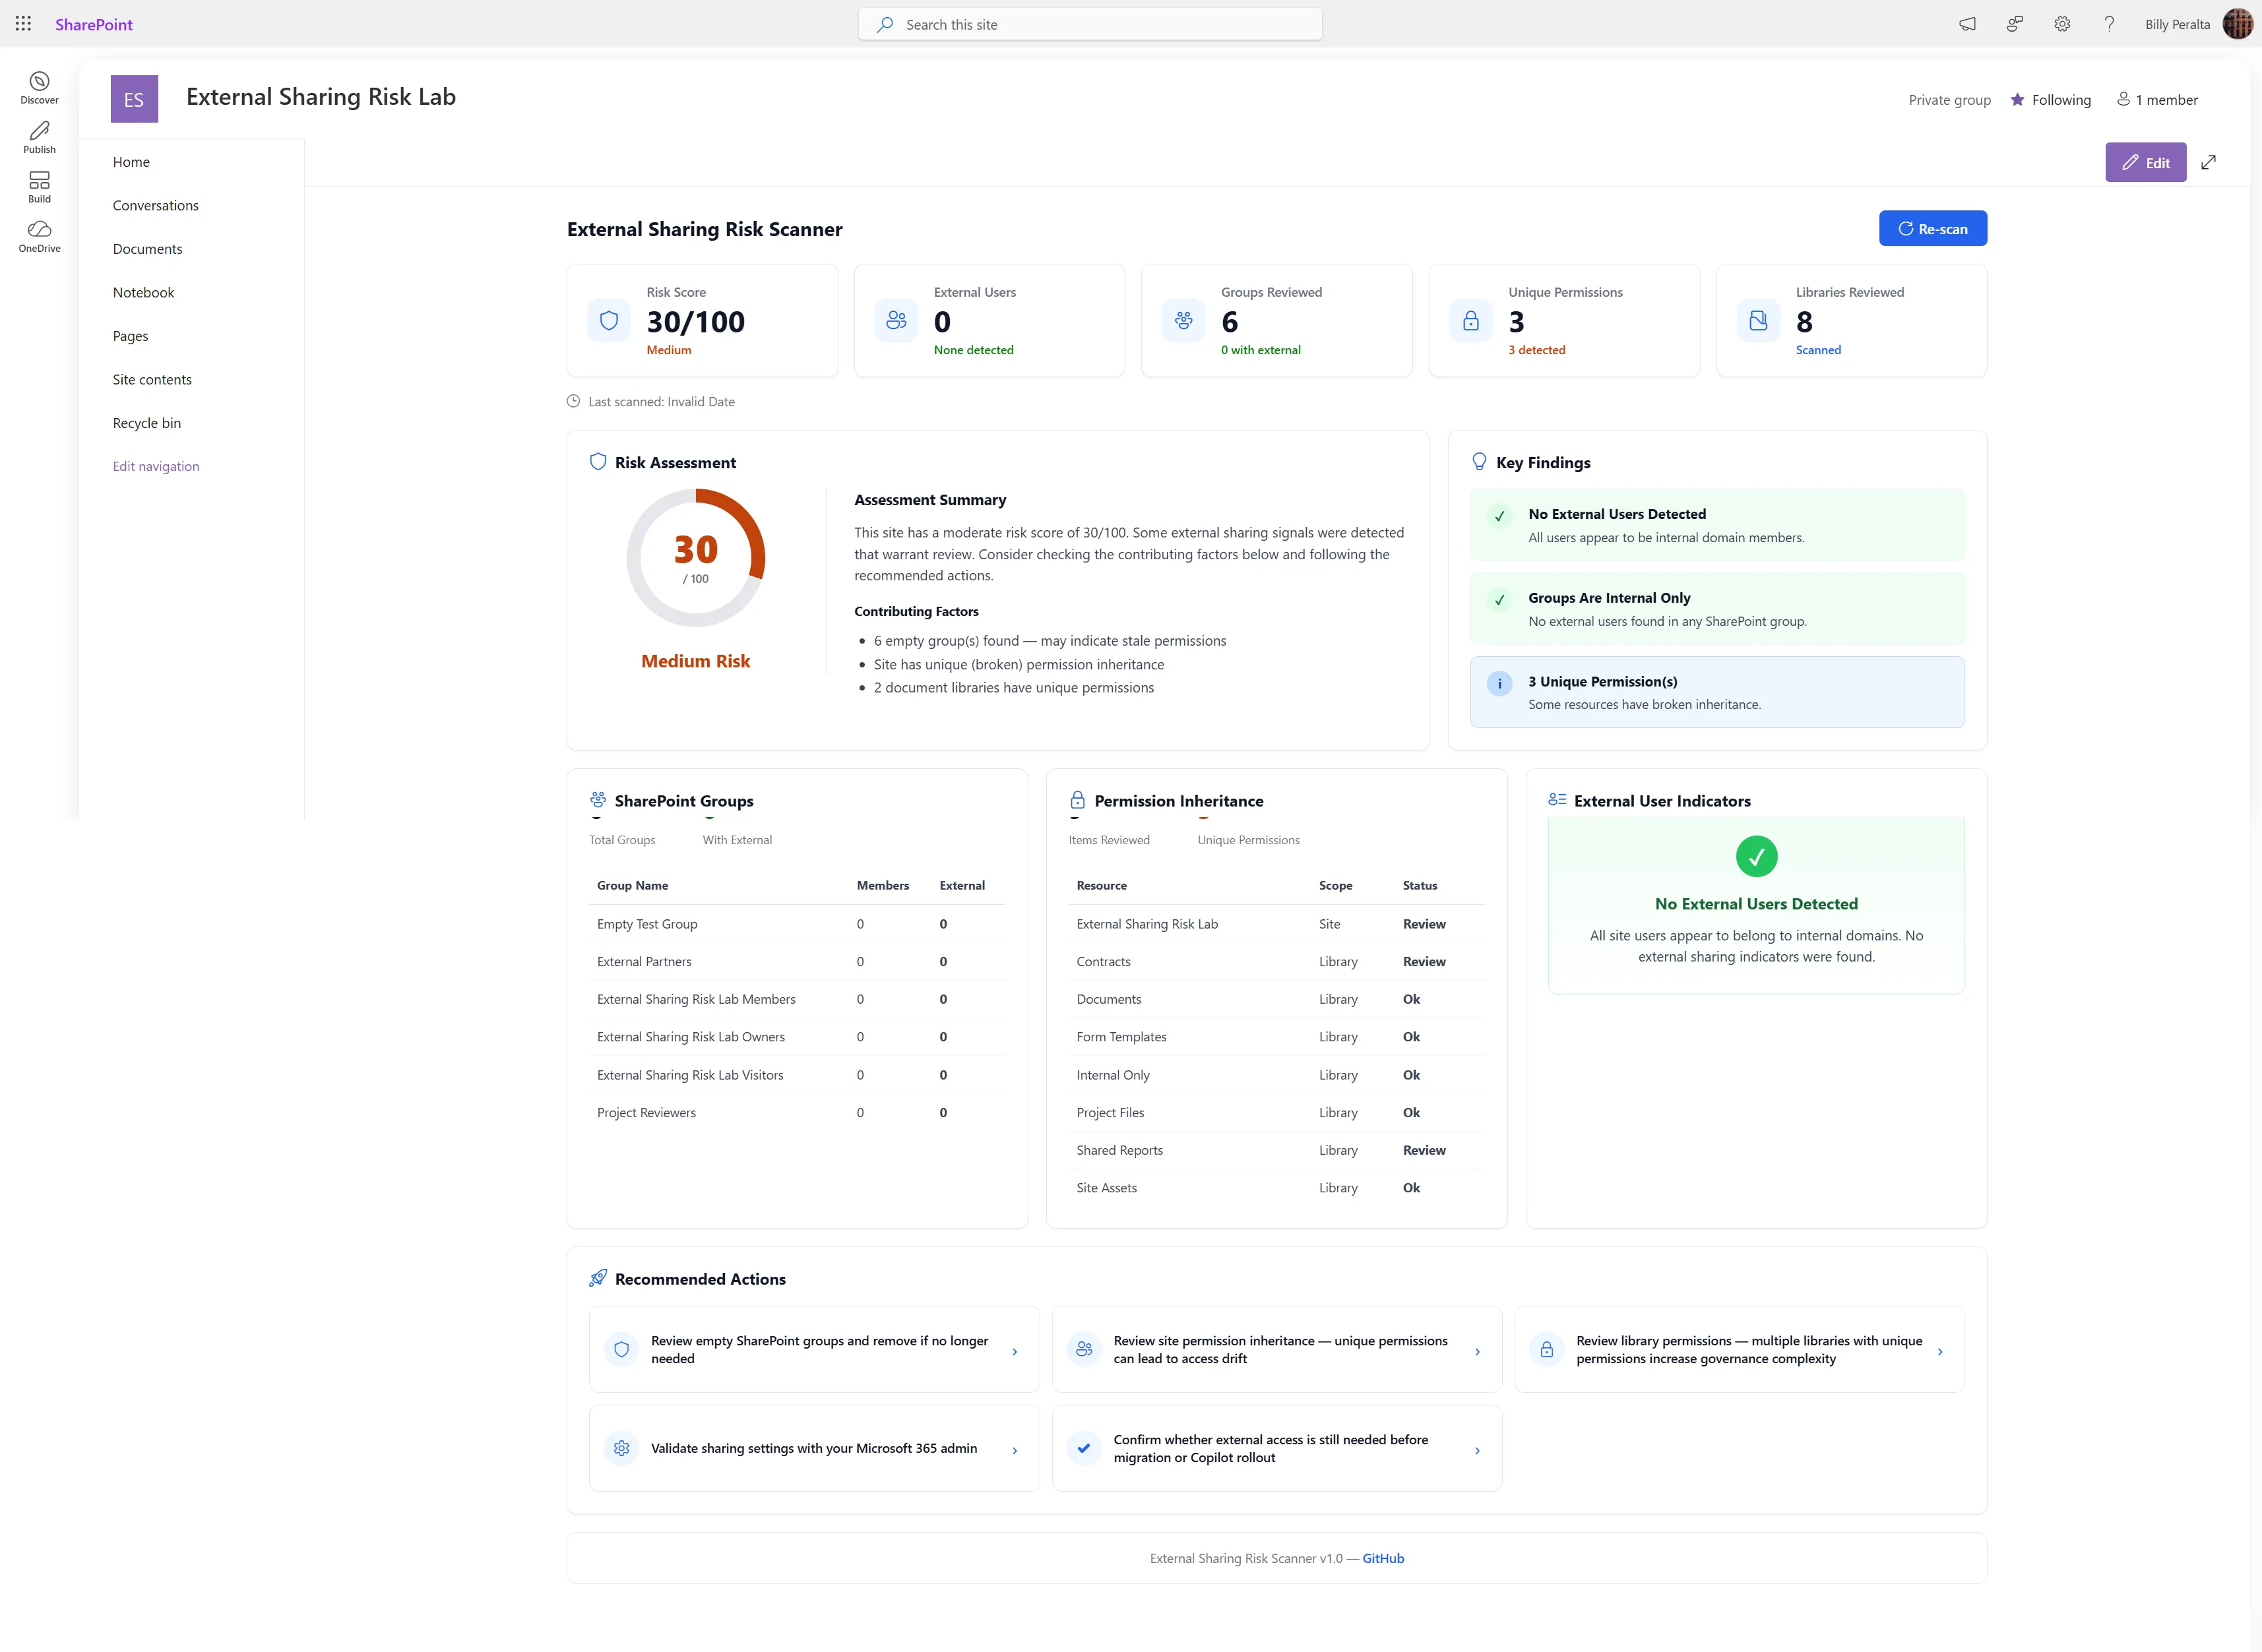Select the 'Project Reviewers' group row

(797, 1112)
